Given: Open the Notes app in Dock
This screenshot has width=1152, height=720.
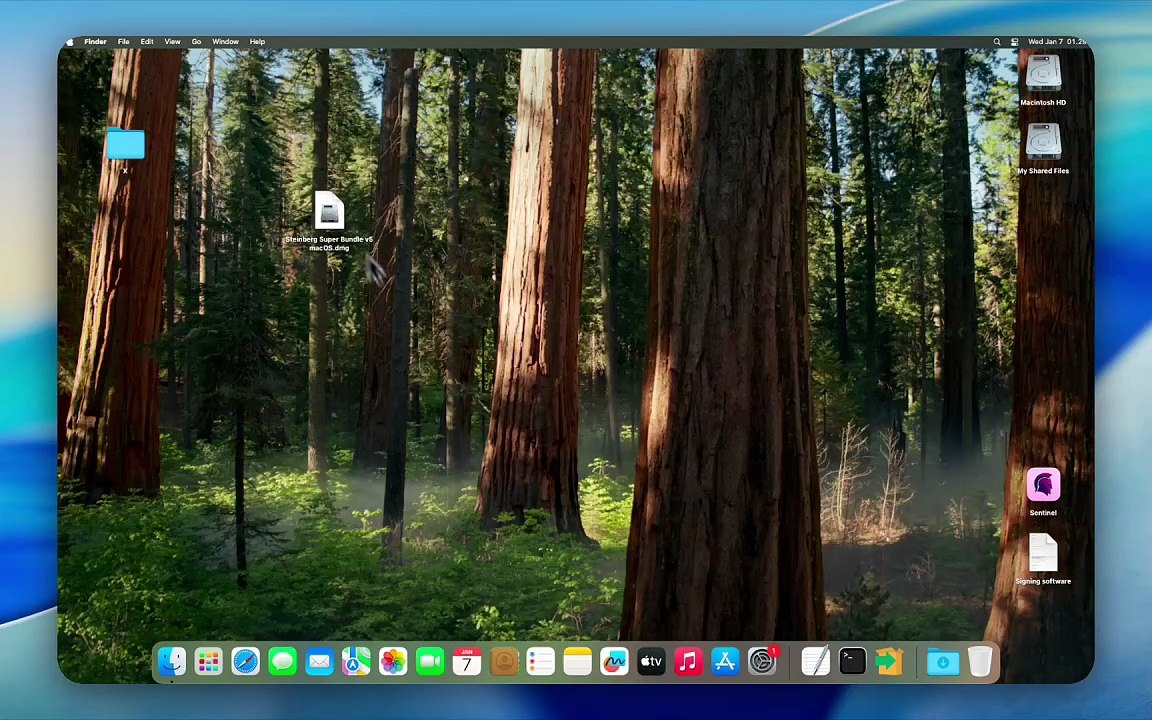Looking at the screenshot, I should pyautogui.click(x=577, y=661).
